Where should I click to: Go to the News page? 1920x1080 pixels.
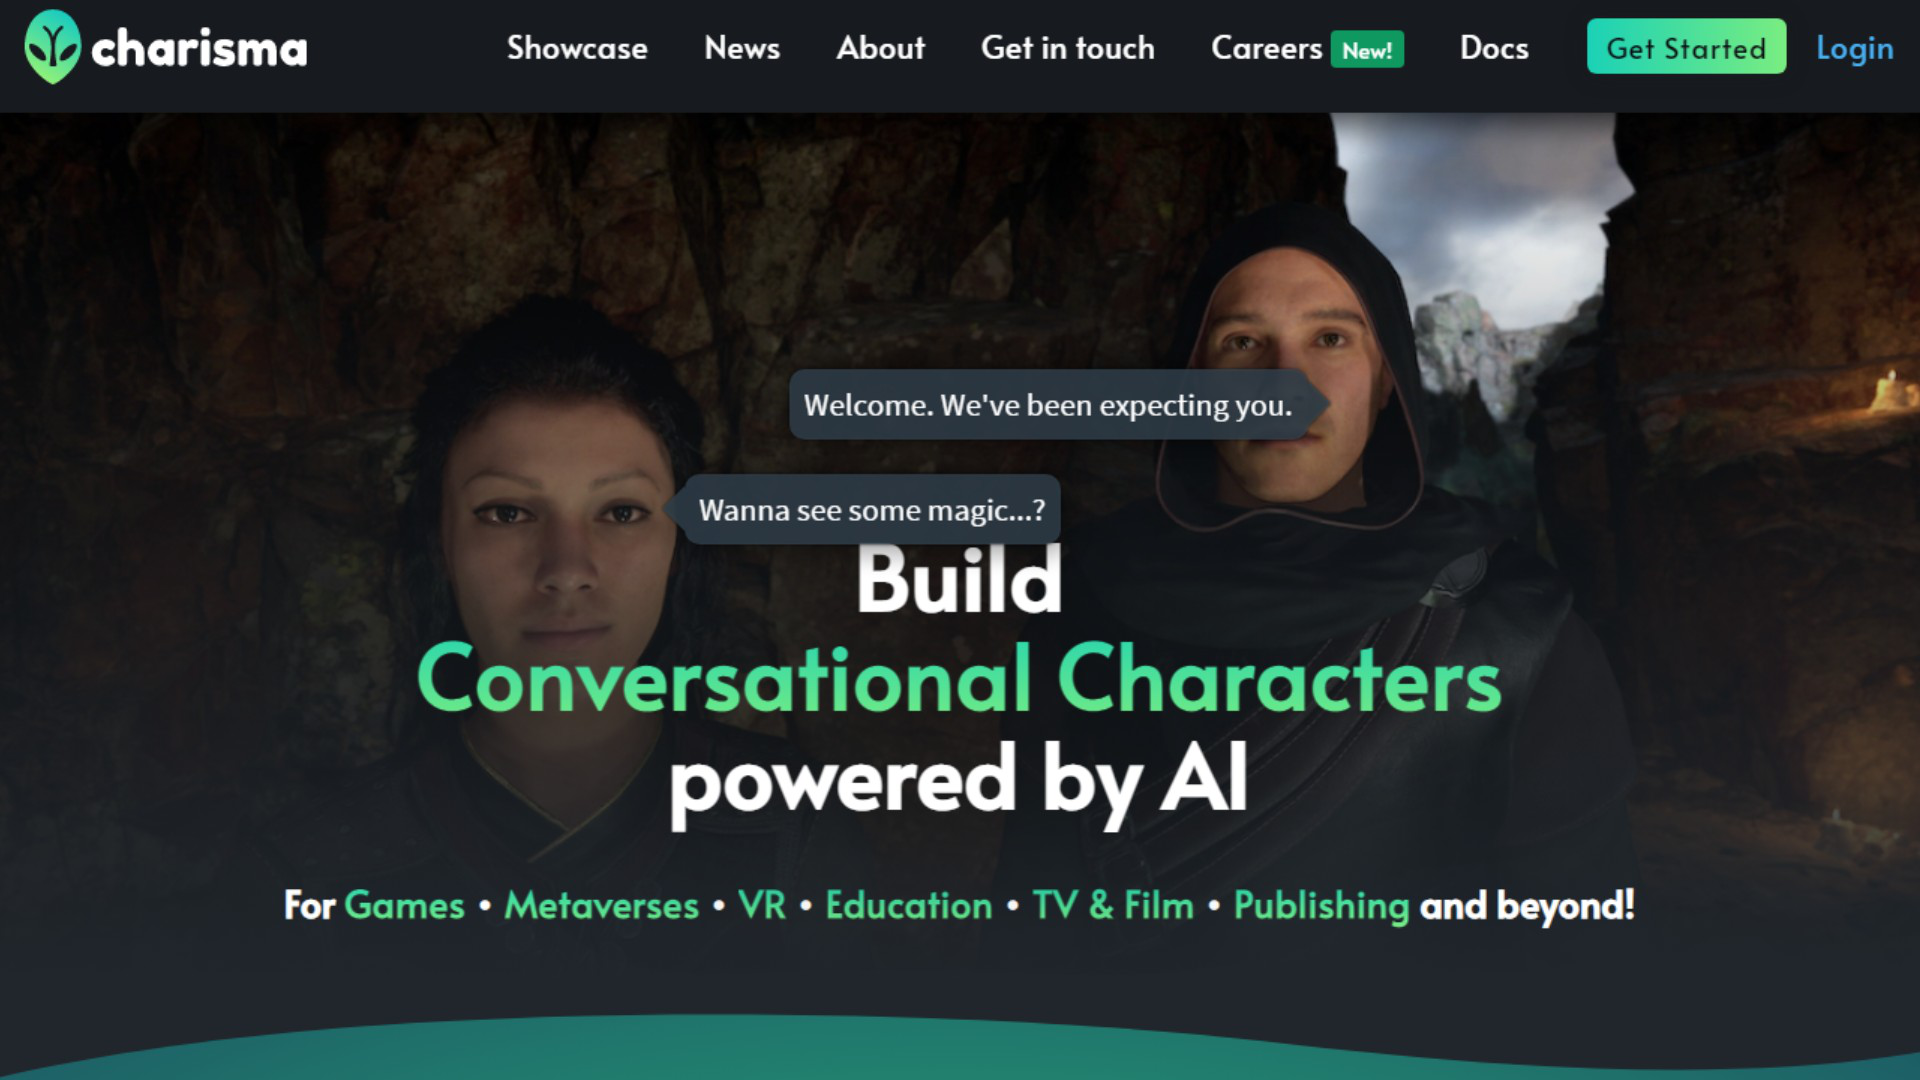[742, 48]
